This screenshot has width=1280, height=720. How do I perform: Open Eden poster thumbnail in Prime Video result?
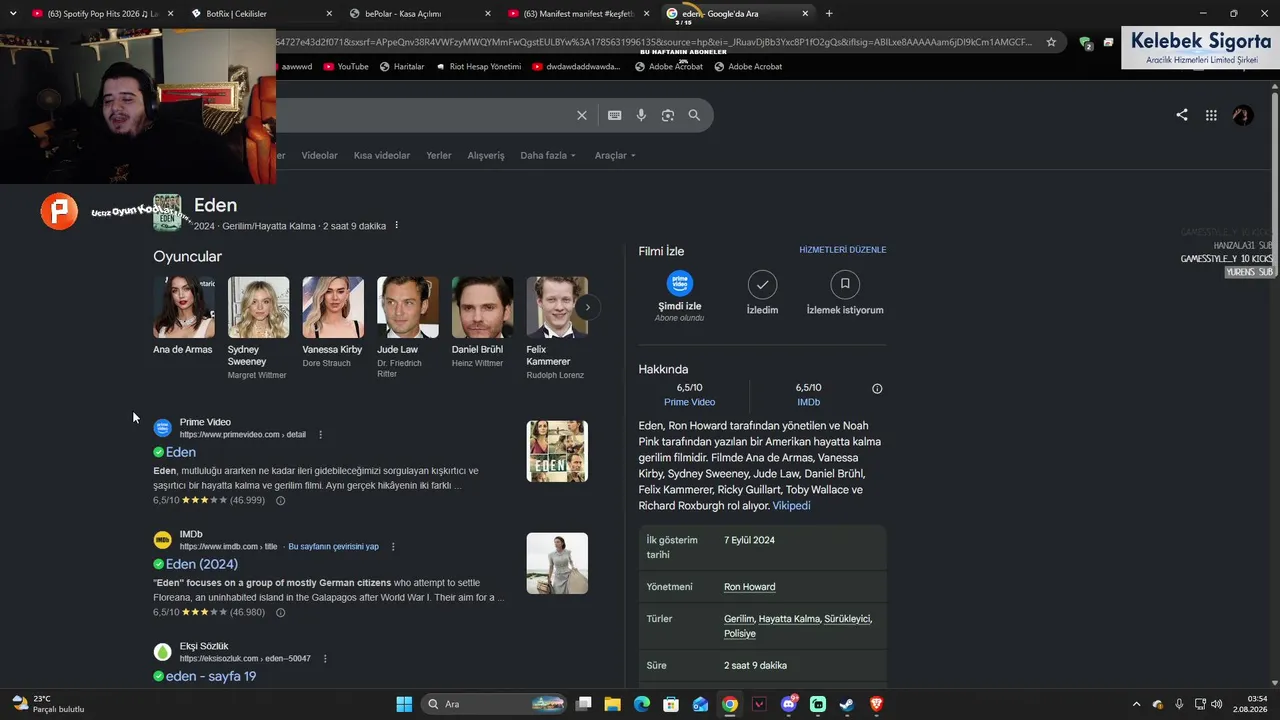point(557,451)
